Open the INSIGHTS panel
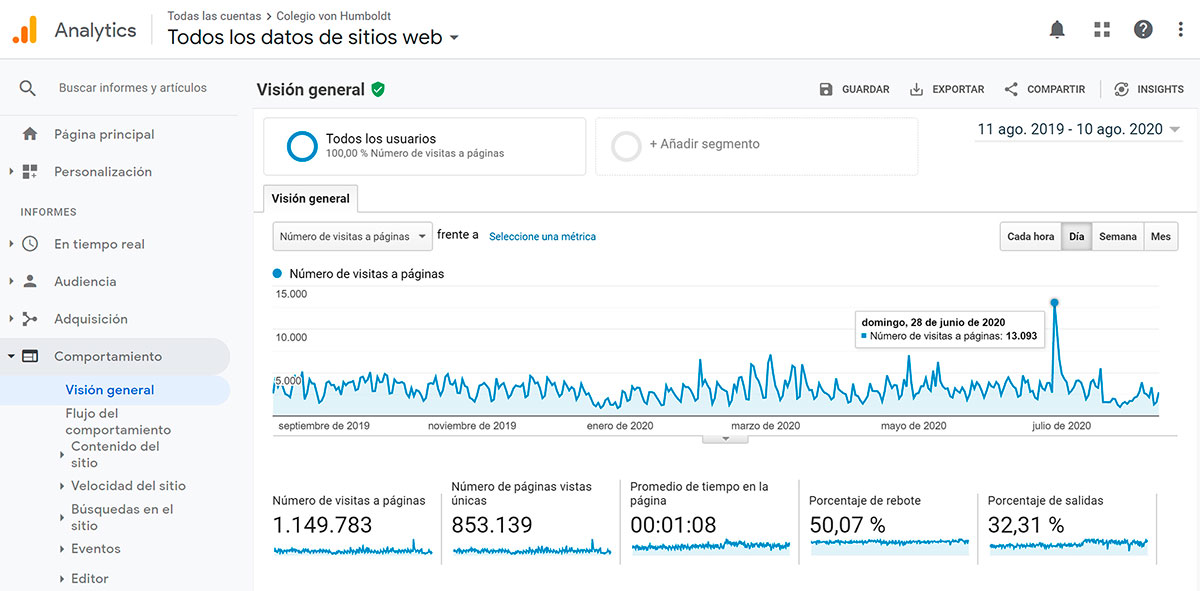 (1148, 89)
